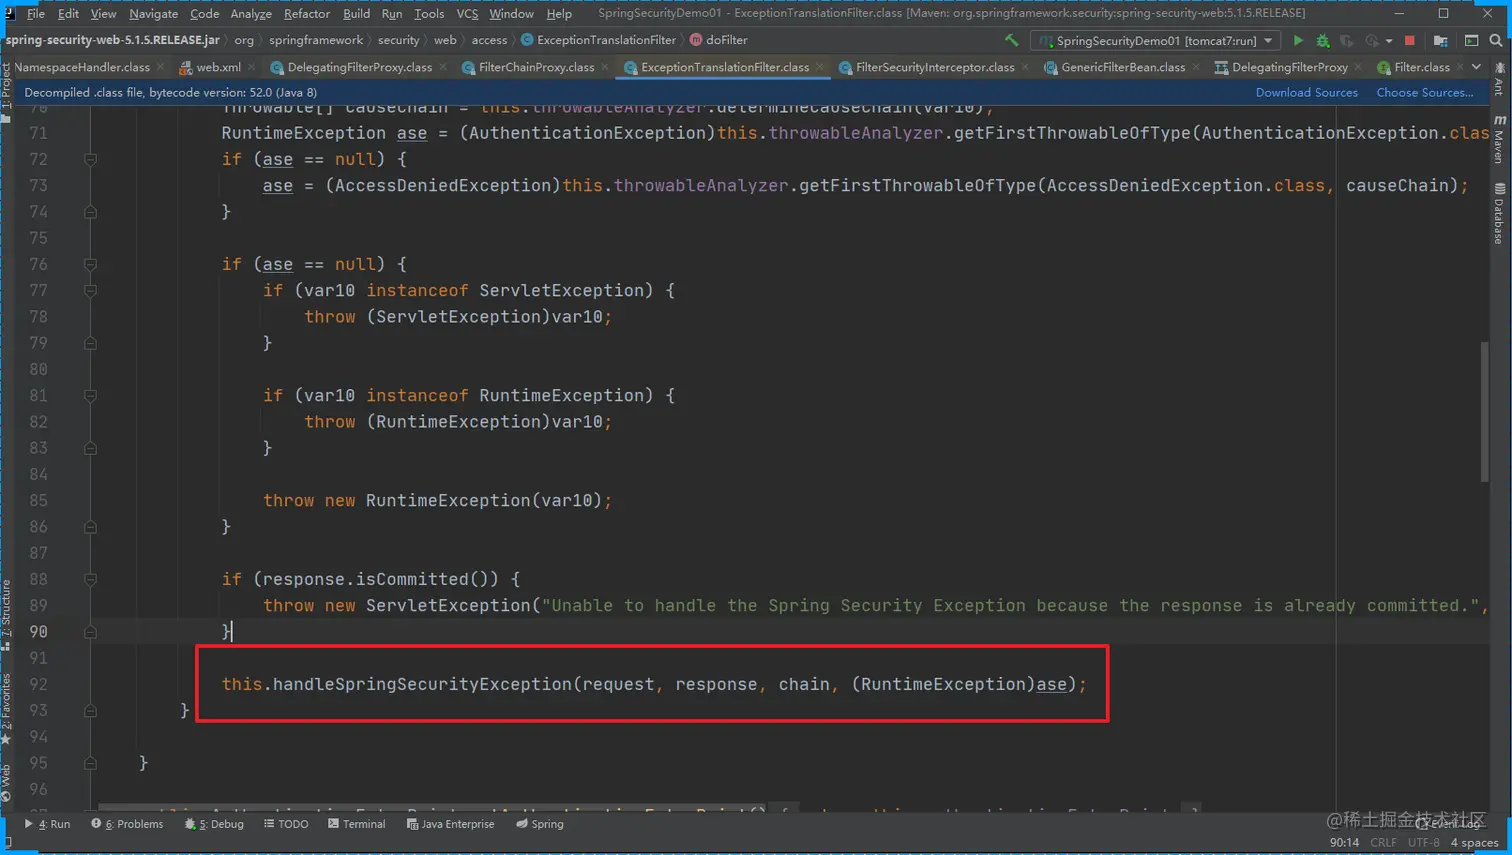The height and width of the screenshot is (855, 1512).
Task: Open the Database tool window
Action: [1499, 214]
